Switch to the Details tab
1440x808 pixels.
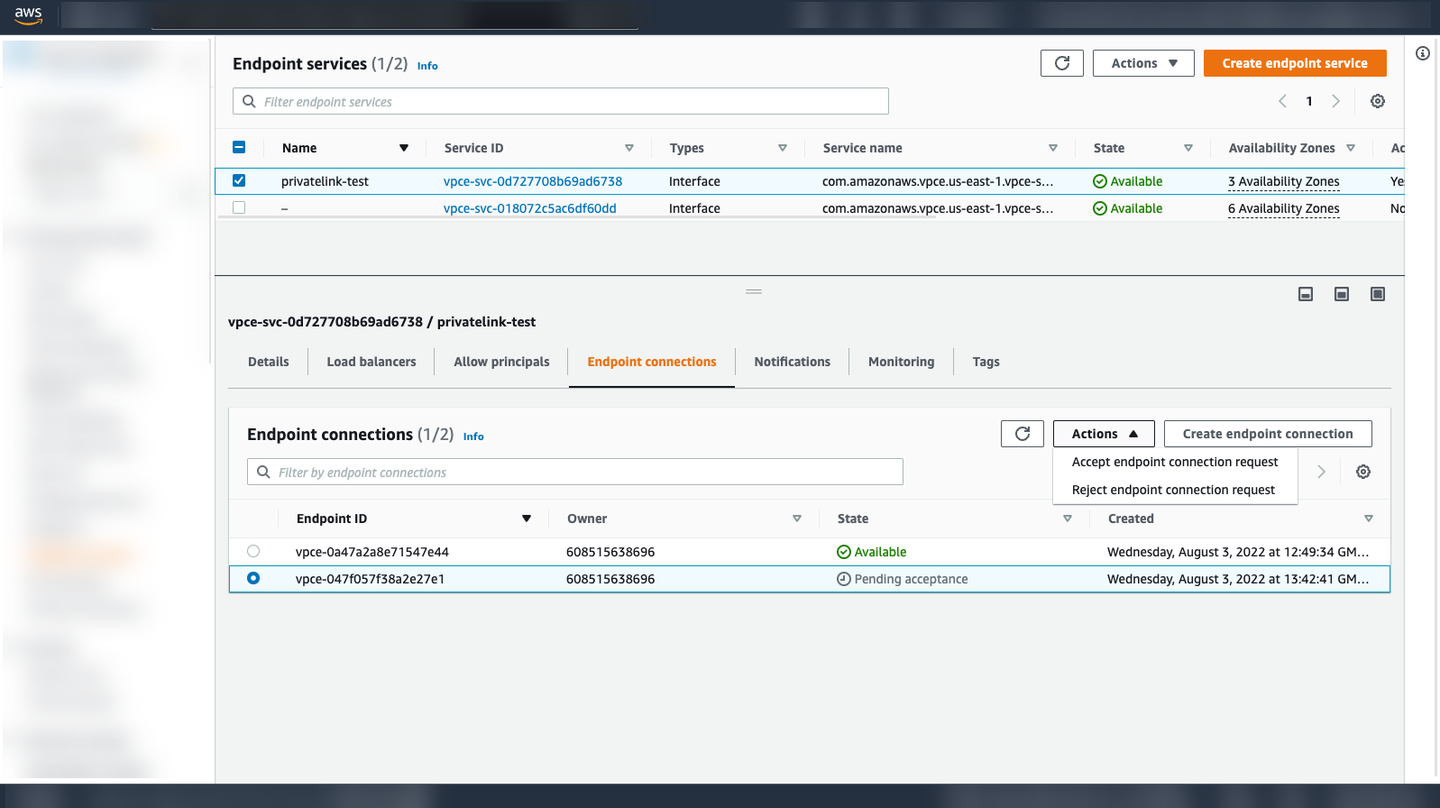[268, 362]
